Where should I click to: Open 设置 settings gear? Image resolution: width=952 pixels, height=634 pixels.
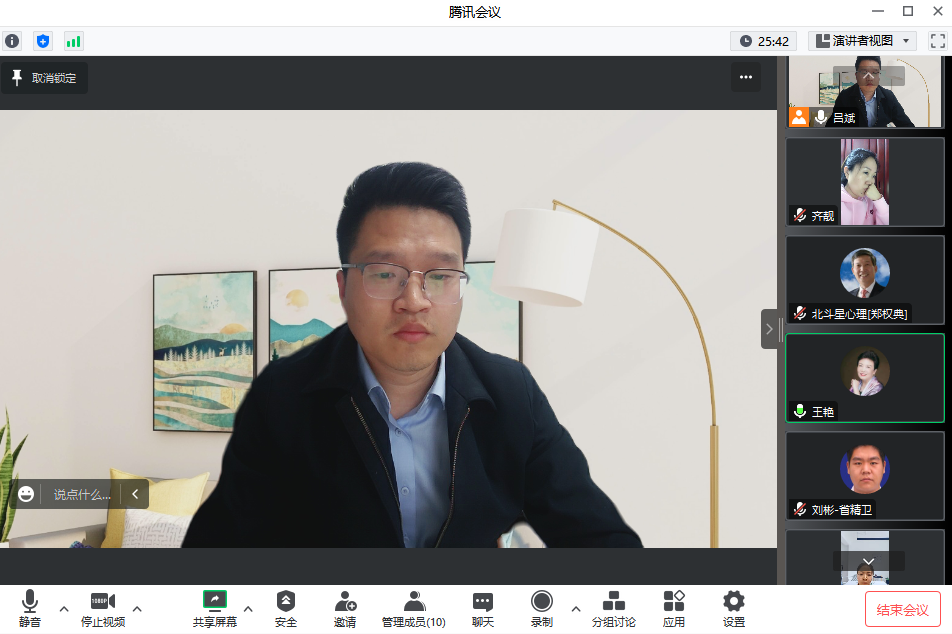[x=733, y=609]
